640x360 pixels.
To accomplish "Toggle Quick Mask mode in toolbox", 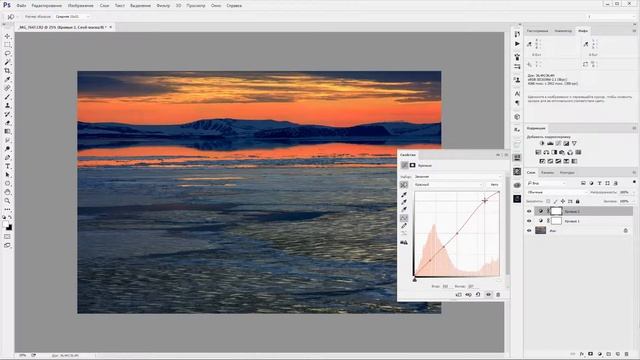I will (x=7, y=236).
